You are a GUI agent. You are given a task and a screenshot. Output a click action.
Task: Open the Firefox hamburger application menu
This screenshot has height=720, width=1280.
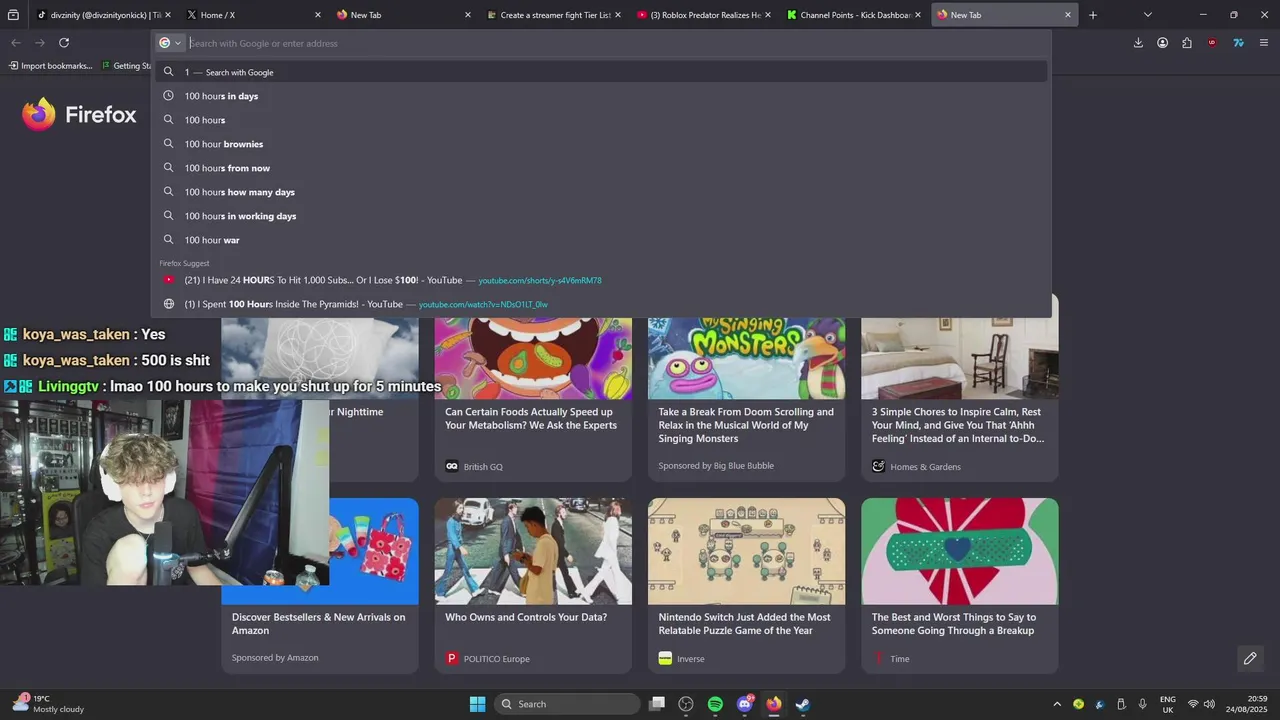(x=1264, y=43)
